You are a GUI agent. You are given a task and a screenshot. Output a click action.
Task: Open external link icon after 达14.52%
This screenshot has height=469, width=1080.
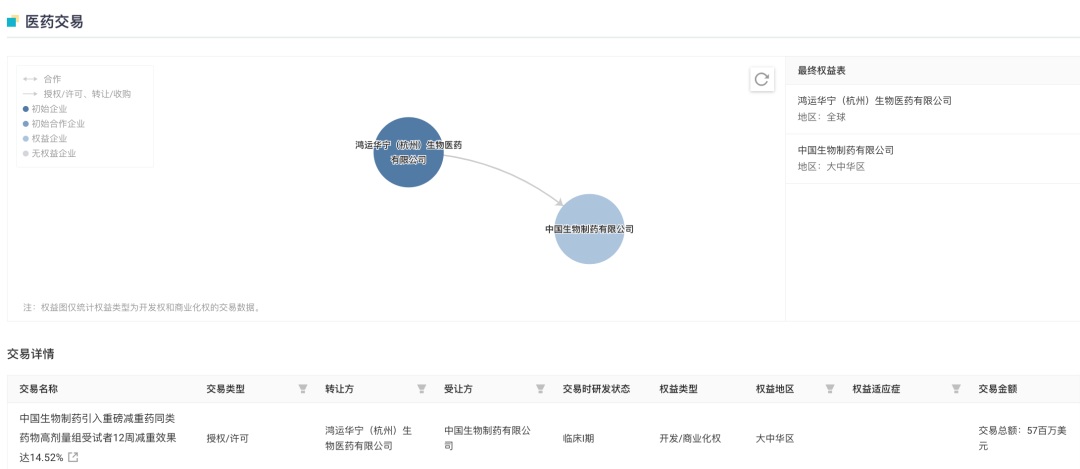click(x=73, y=457)
